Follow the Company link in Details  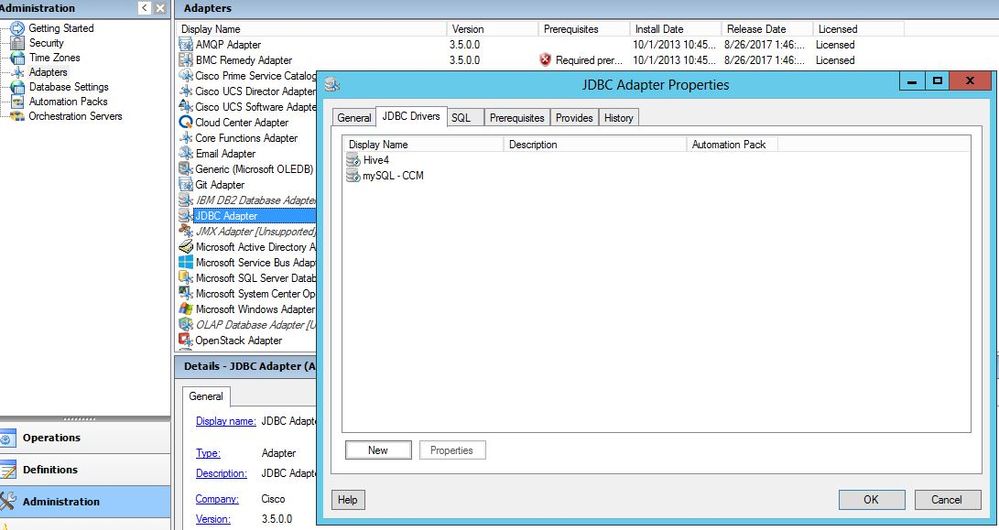point(217,499)
